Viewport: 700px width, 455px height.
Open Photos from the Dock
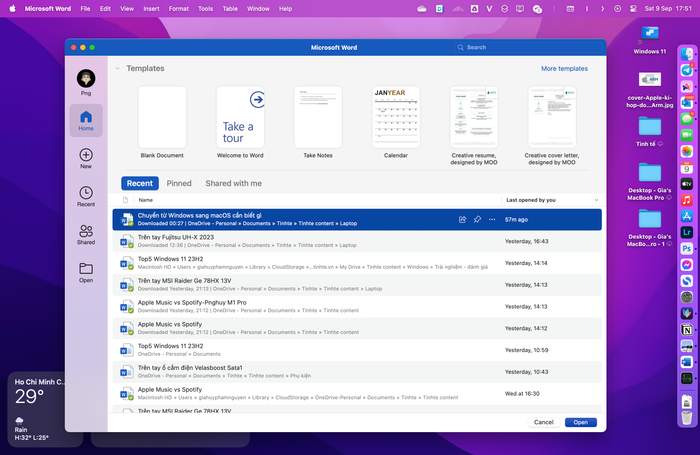(687, 151)
